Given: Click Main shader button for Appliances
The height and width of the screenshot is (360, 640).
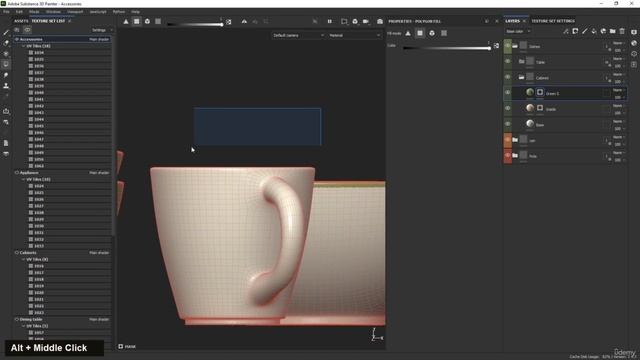Looking at the screenshot, I should point(99,173).
